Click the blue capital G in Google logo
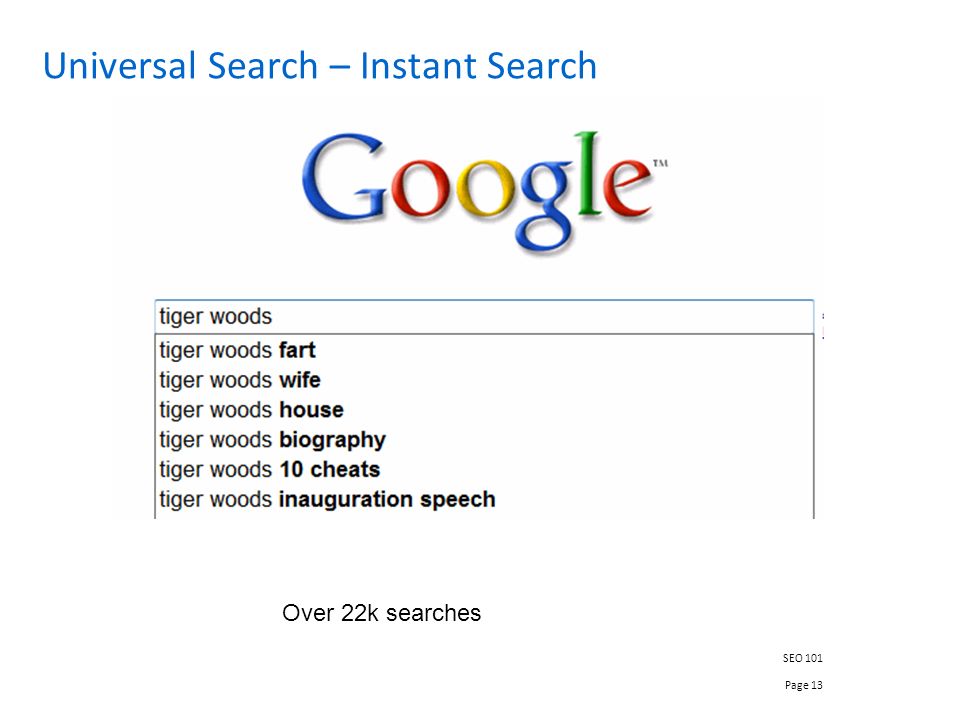Screen dimensions: 960x720 click(x=343, y=178)
